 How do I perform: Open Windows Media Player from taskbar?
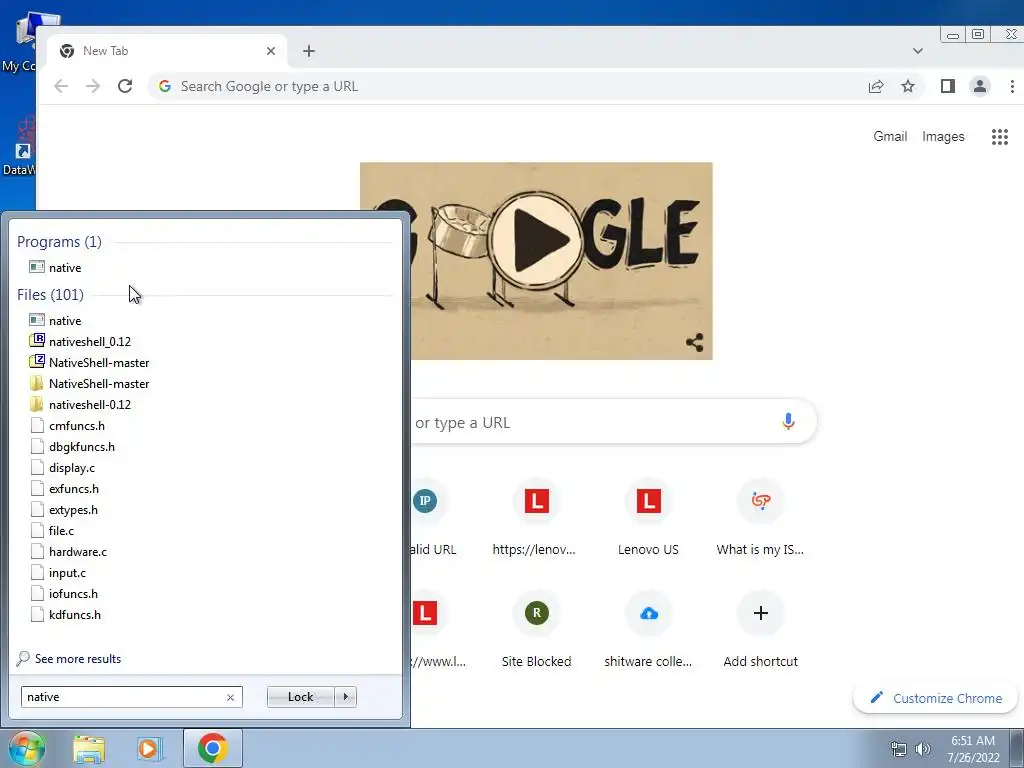(150, 748)
